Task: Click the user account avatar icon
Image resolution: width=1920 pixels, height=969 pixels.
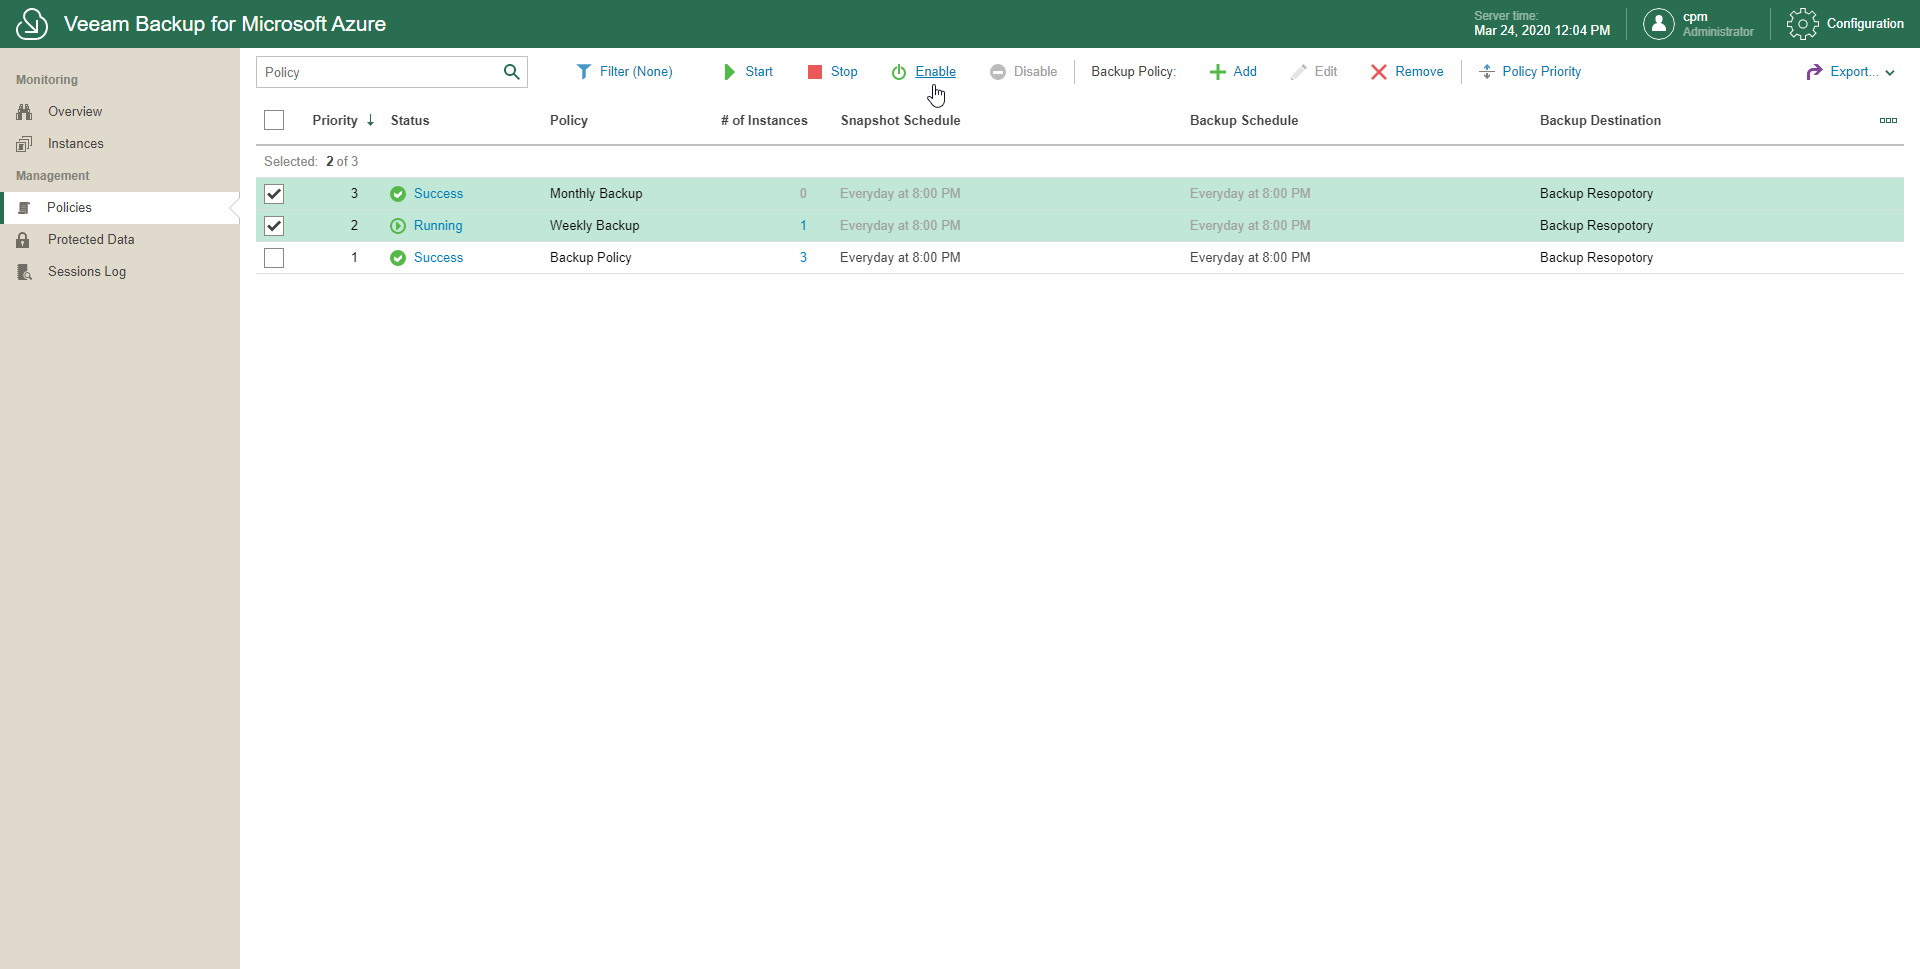Action: pos(1658,24)
